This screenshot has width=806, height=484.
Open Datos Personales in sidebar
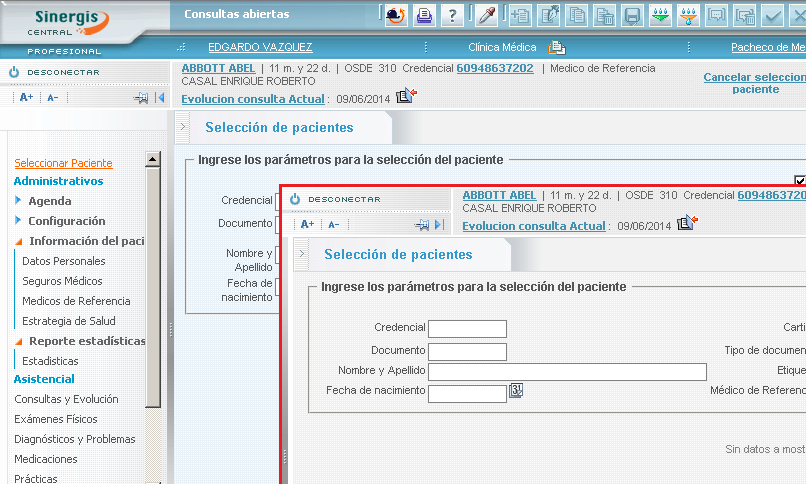(63, 261)
